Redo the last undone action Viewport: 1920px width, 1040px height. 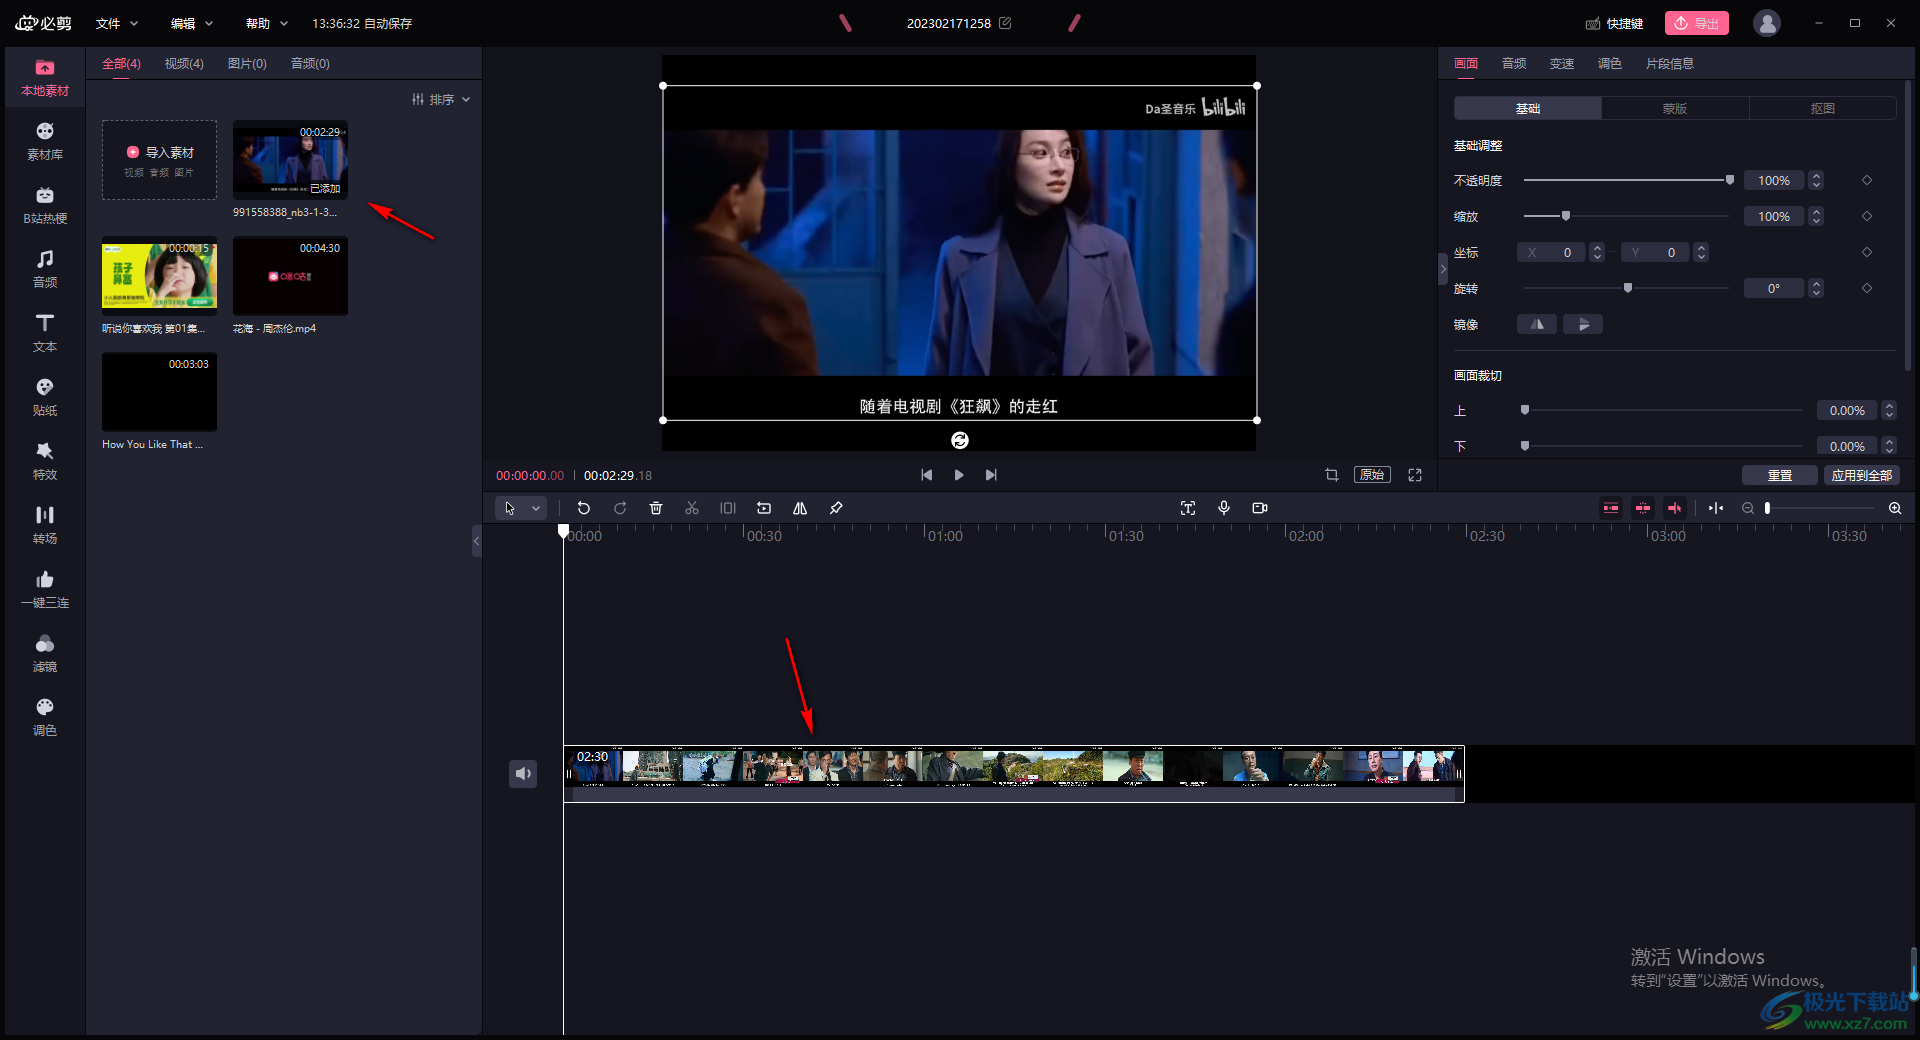click(x=620, y=508)
